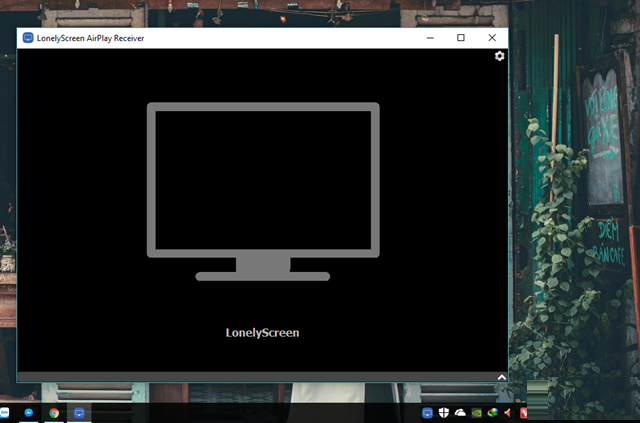Open NVIDIA settings tray icon
The width and height of the screenshot is (640, 423).
[476, 413]
